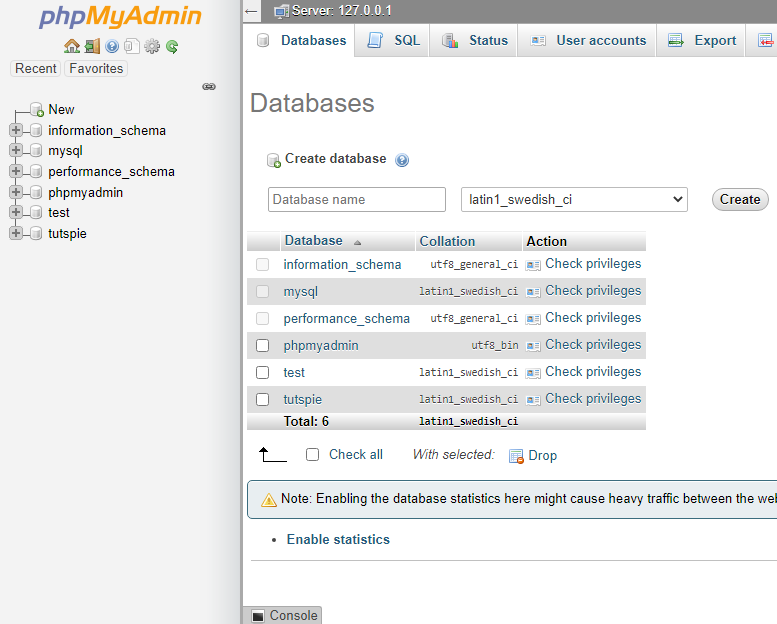Click database icon next to New in tree
777x624 pixels.
coord(37,110)
